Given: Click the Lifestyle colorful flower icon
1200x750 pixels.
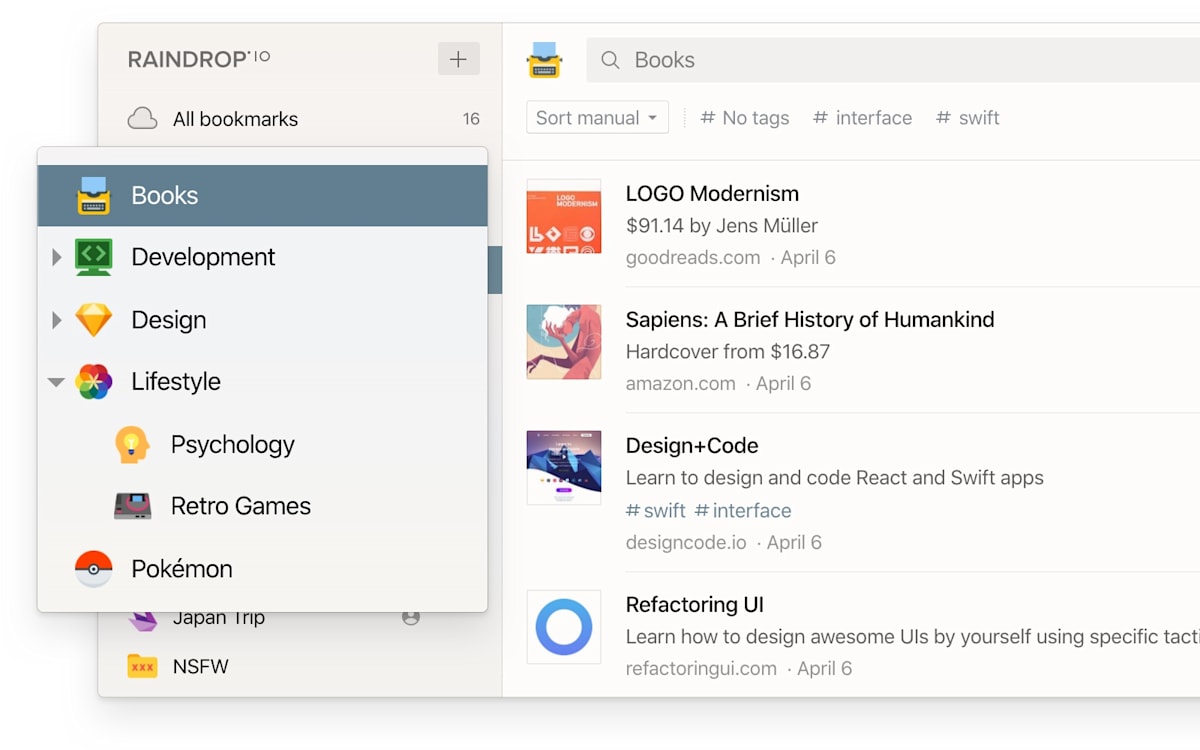Looking at the screenshot, I should click(94, 382).
